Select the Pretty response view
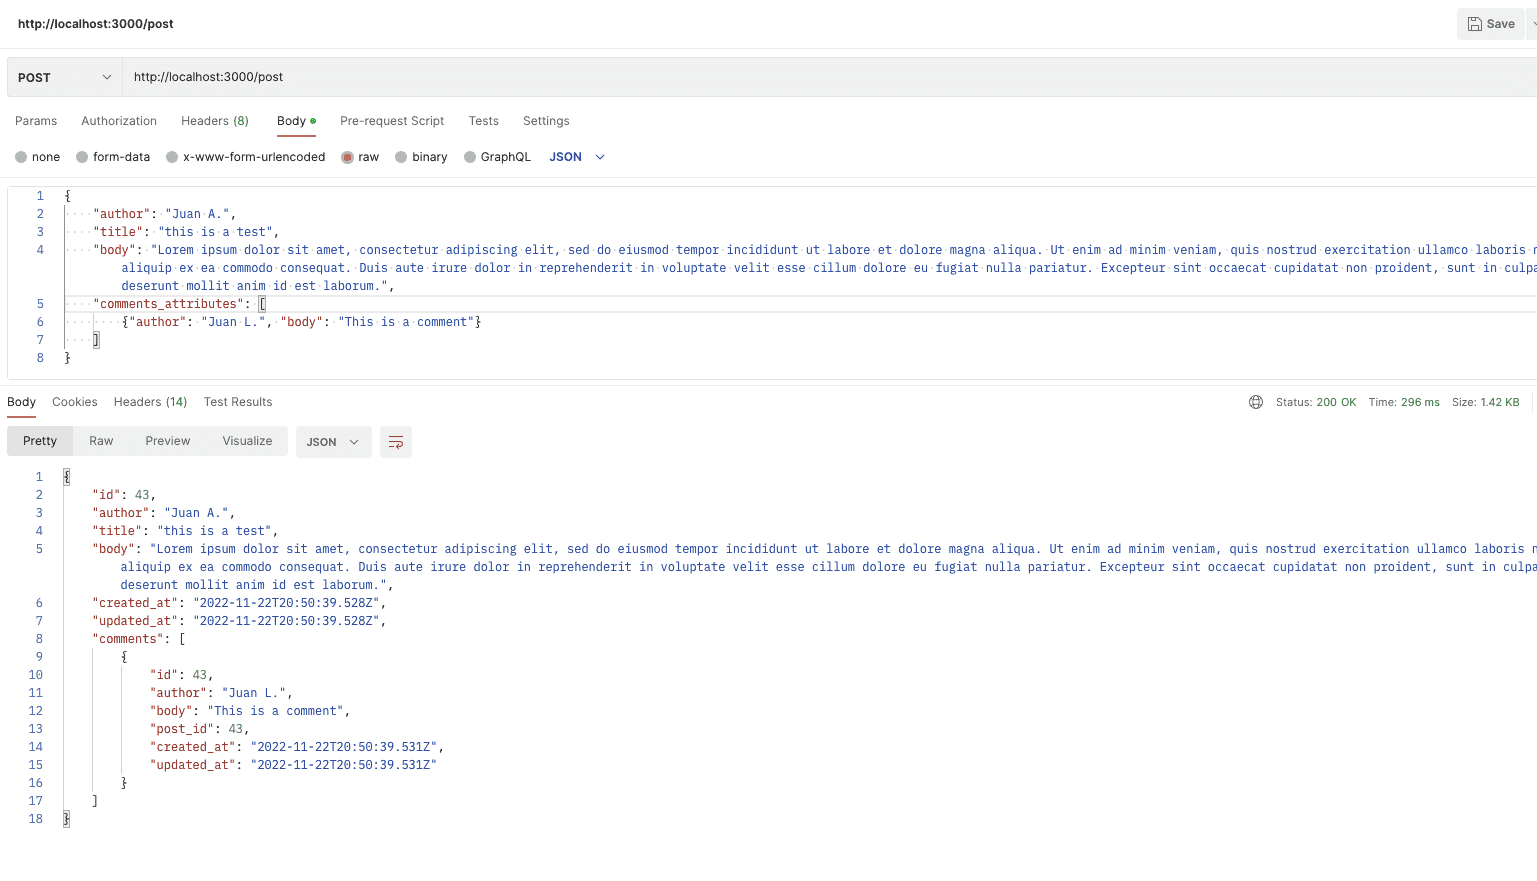This screenshot has width=1537, height=881. 40,441
